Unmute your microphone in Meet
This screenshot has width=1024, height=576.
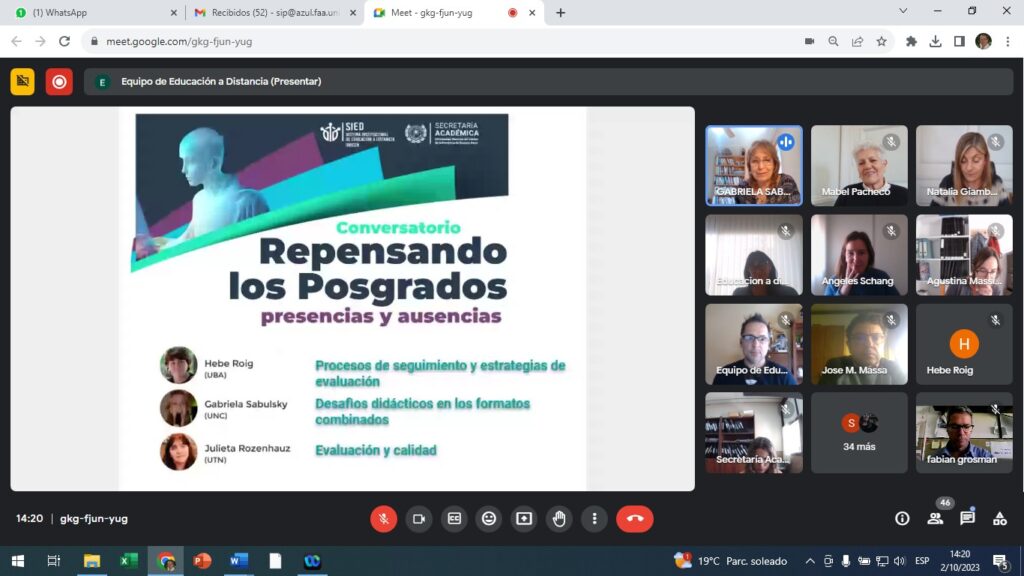(383, 518)
